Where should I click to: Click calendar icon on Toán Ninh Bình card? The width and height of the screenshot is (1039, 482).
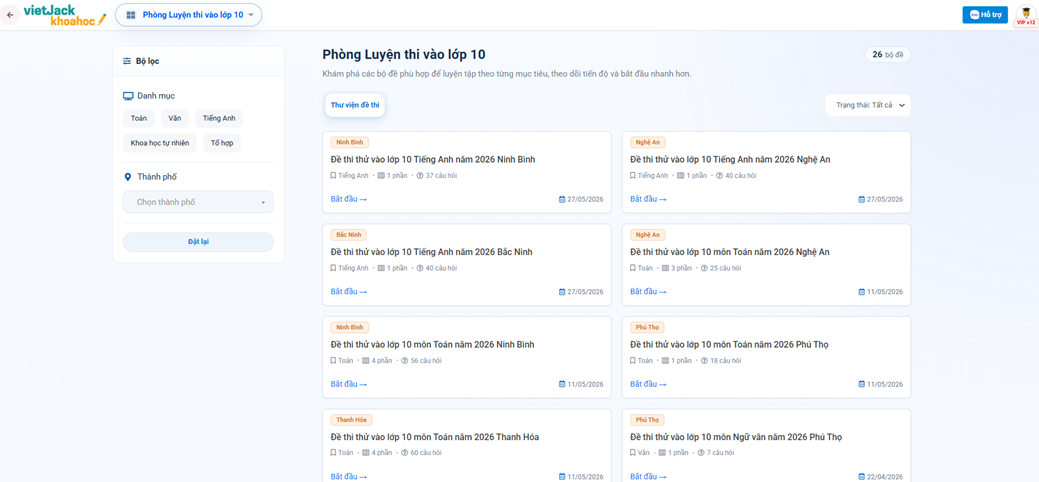(x=563, y=385)
